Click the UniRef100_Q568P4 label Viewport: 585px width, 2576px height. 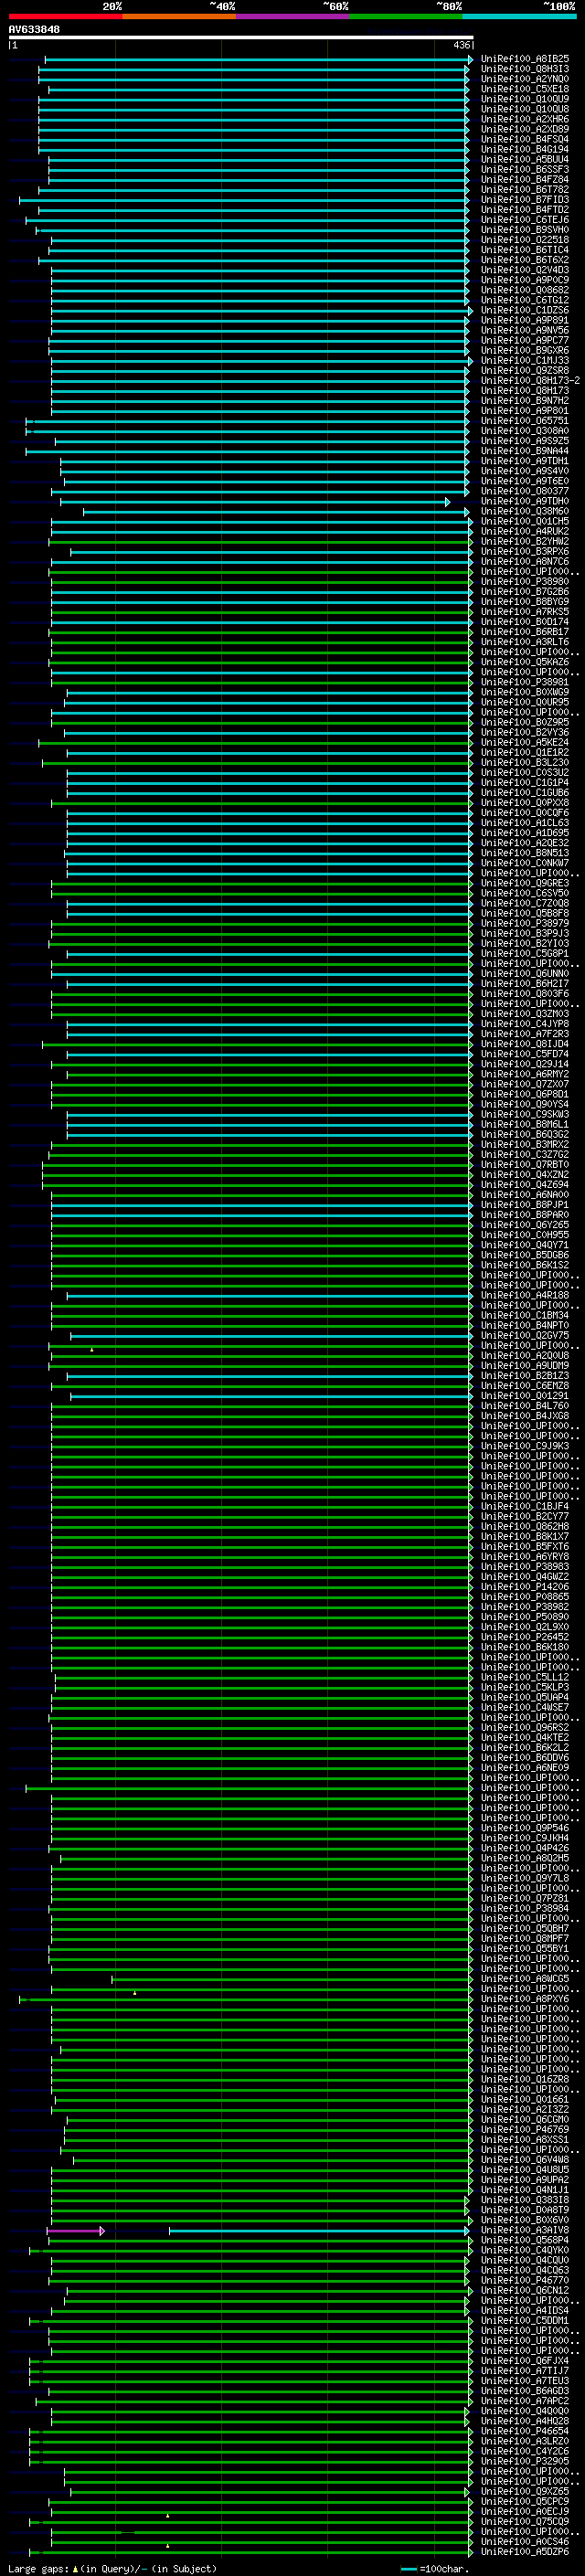tap(525, 2240)
